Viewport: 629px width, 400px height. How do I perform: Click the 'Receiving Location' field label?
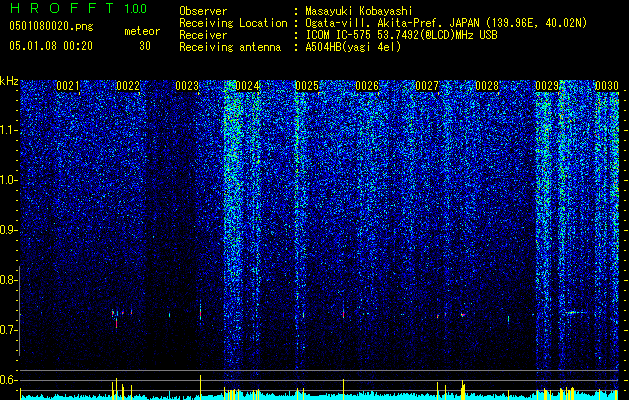pos(233,23)
